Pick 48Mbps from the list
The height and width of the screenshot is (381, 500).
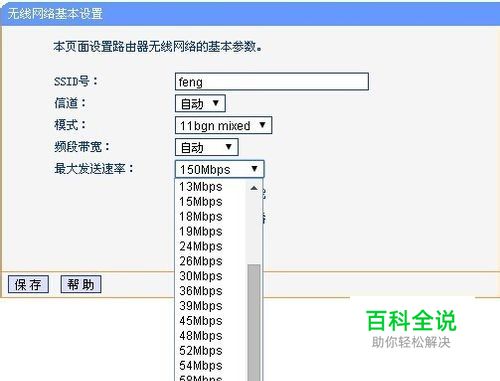click(211, 336)
